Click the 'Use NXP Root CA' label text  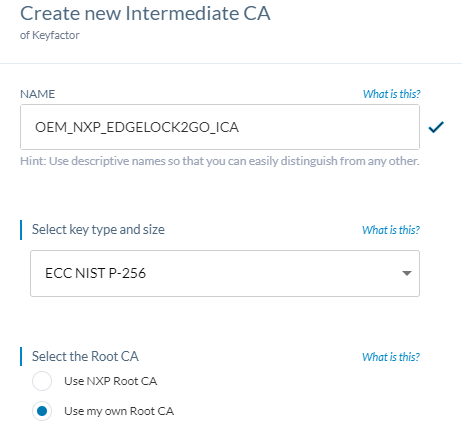(110, 381)
